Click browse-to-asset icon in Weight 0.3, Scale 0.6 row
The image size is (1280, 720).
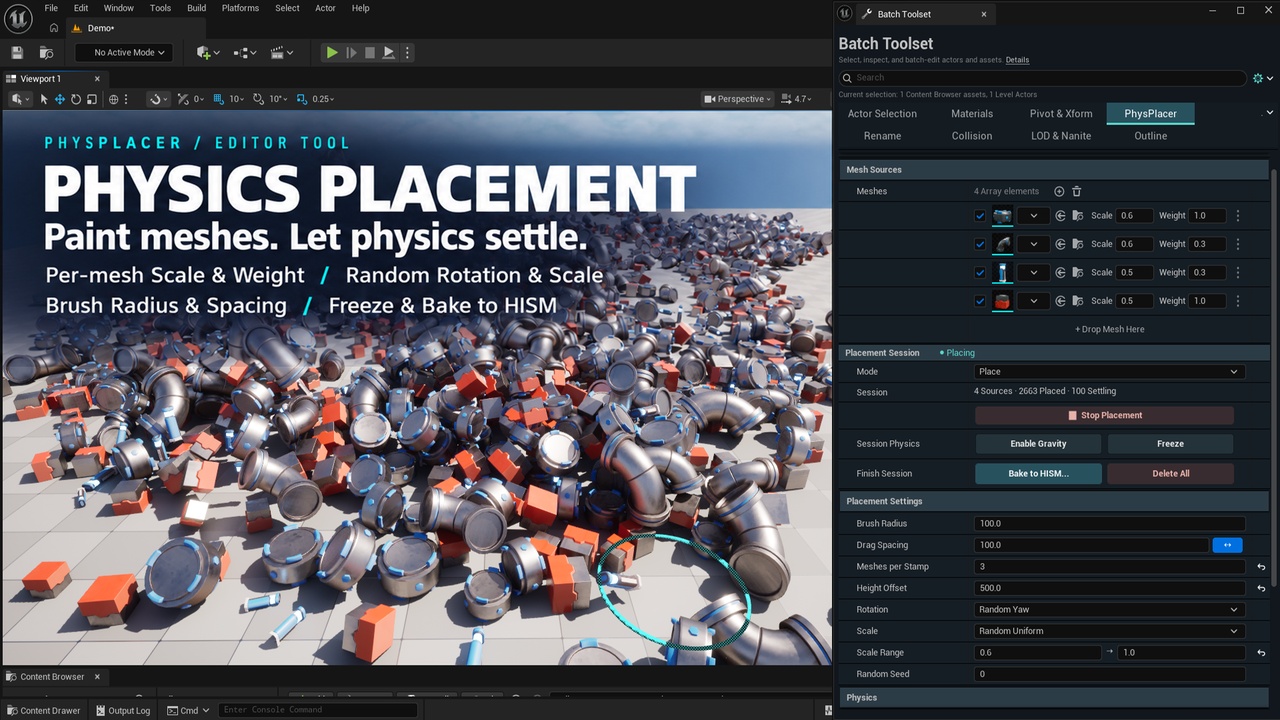(1077, 244)
